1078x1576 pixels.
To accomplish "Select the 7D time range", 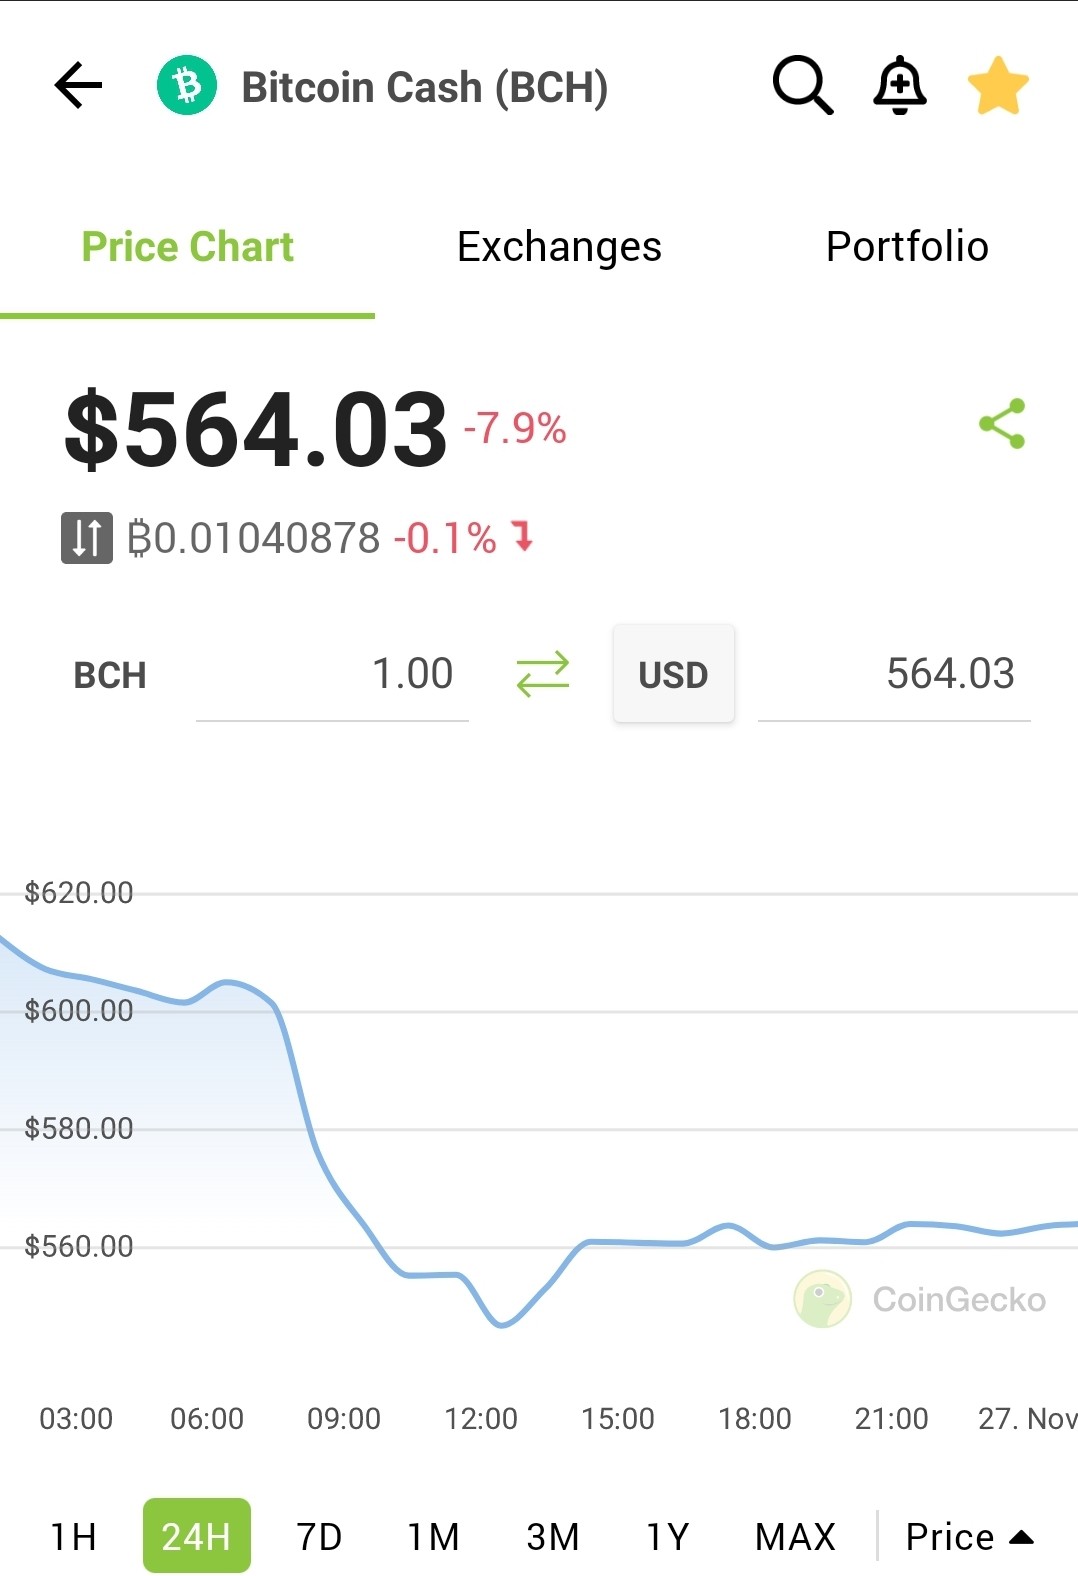I will click(320, 1537).
